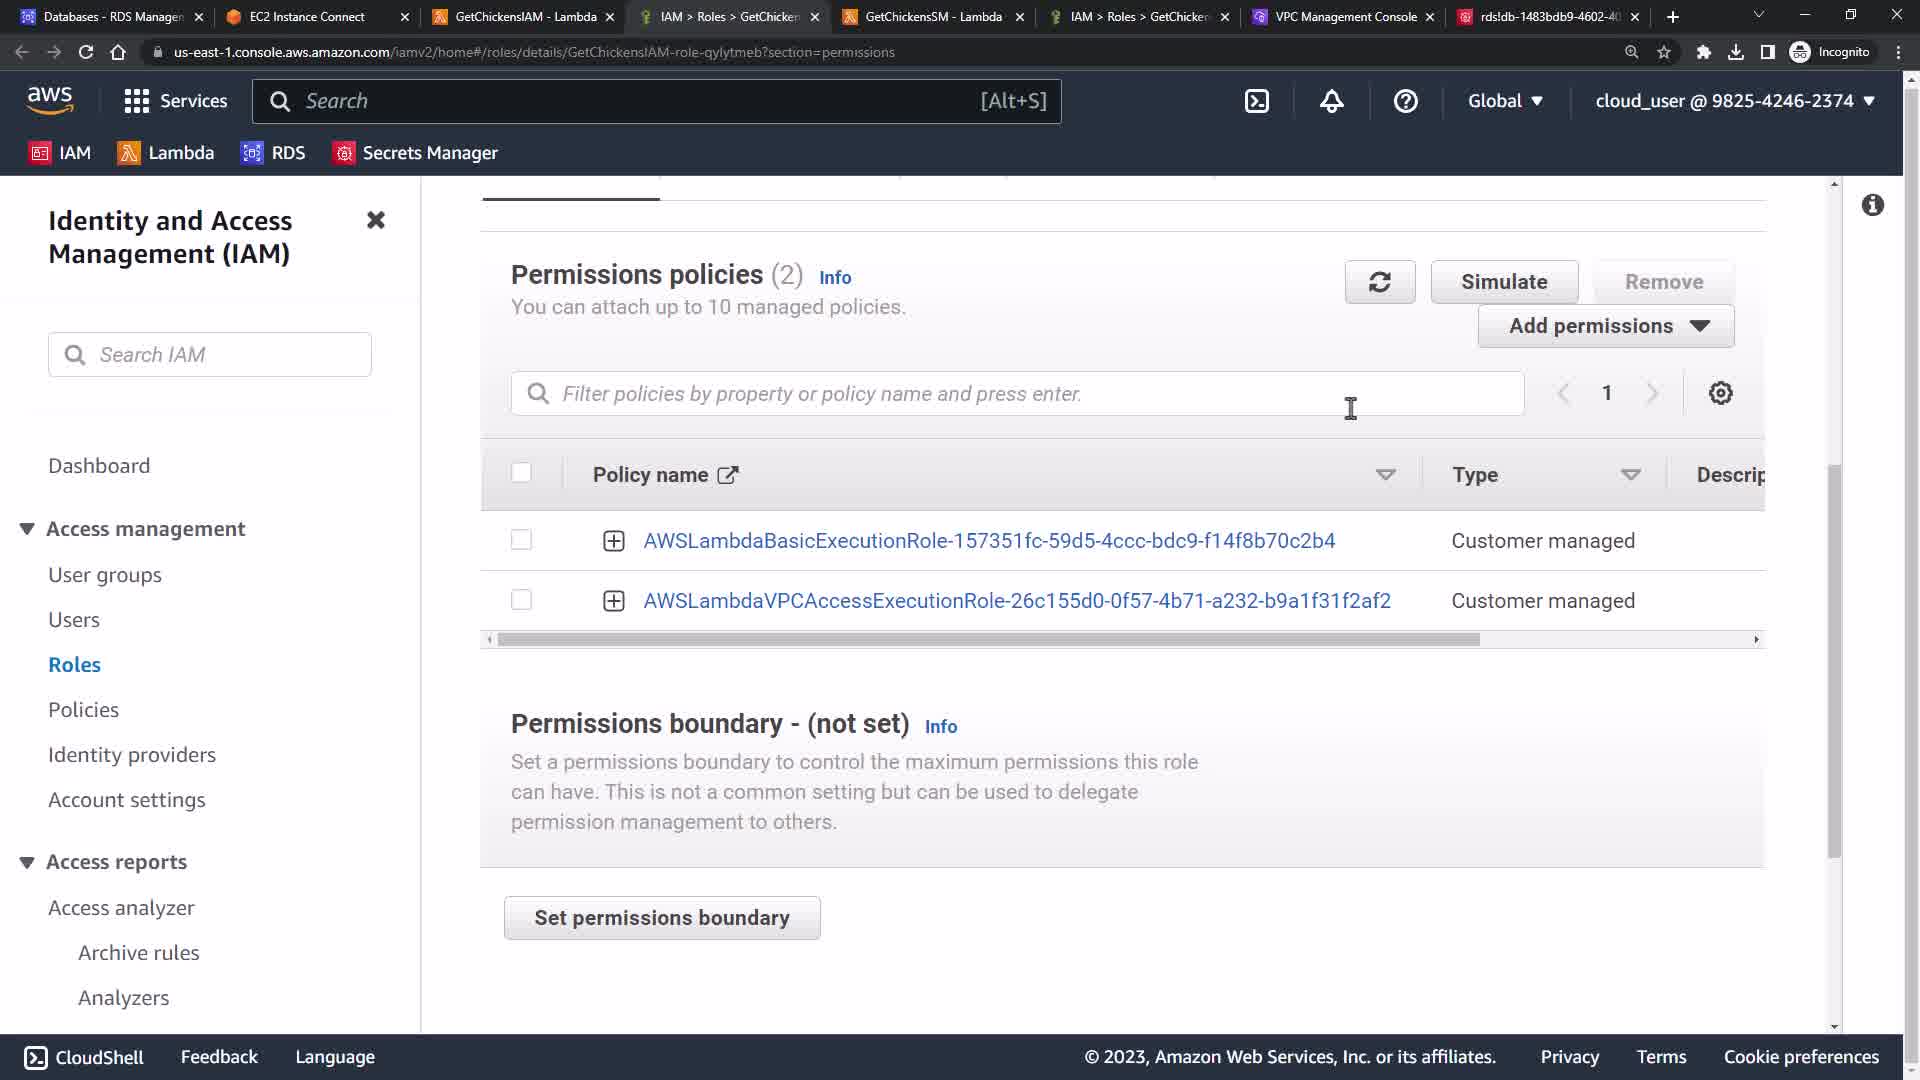Check the AWSLambdaBasicExecutionRole policy checkbox
Viewport: 1920px width, 1080px height.
(x=521, y=540)
